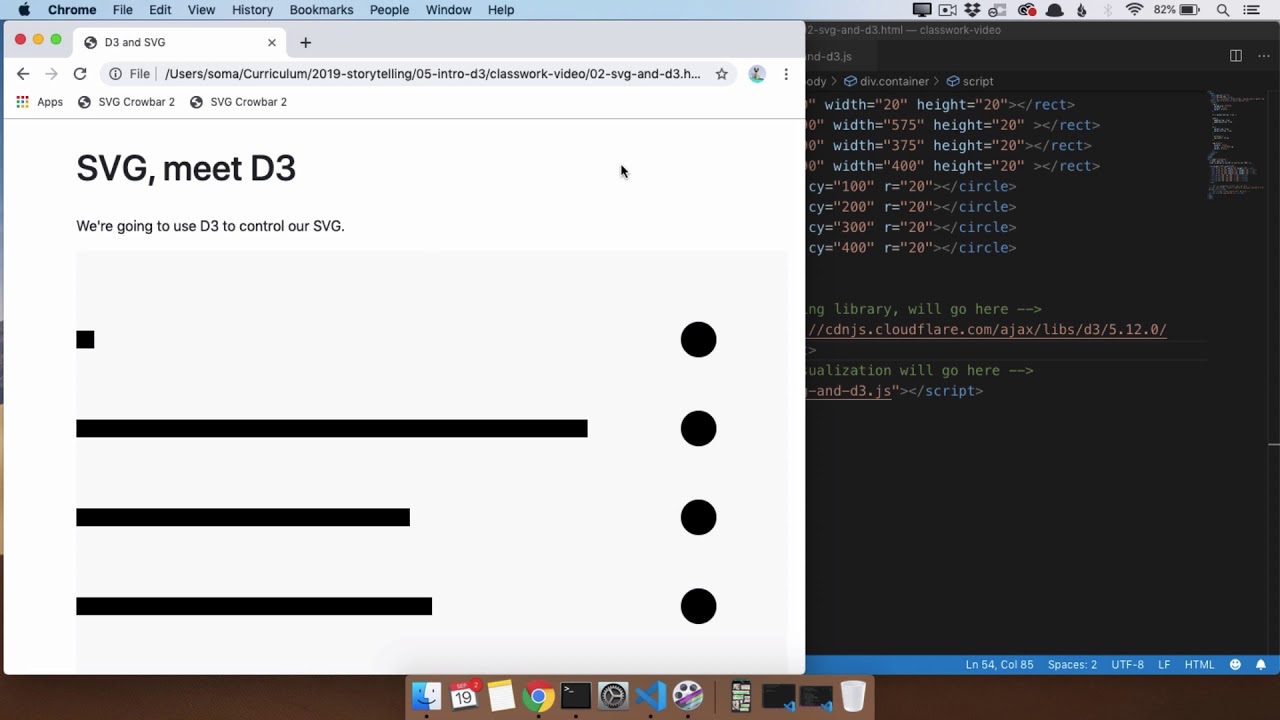Open the Bookmarks menu
Screen dimensions: 1280x720
[321, 10]
